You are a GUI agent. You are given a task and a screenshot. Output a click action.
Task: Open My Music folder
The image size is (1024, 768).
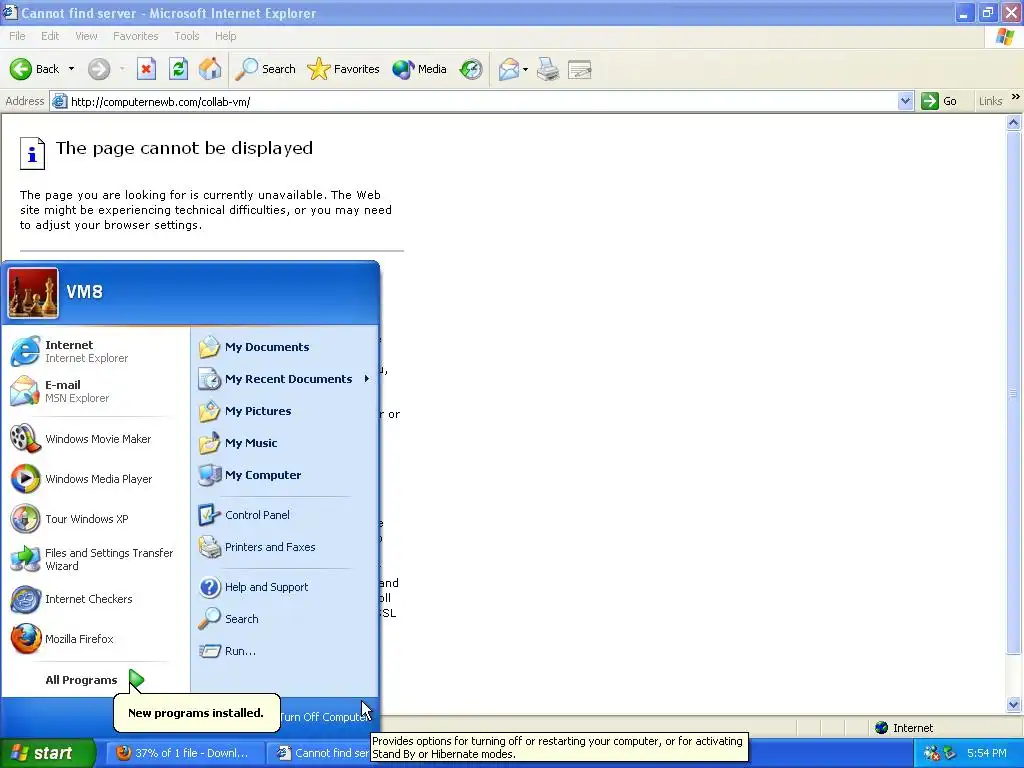click(x=285, y=443)
